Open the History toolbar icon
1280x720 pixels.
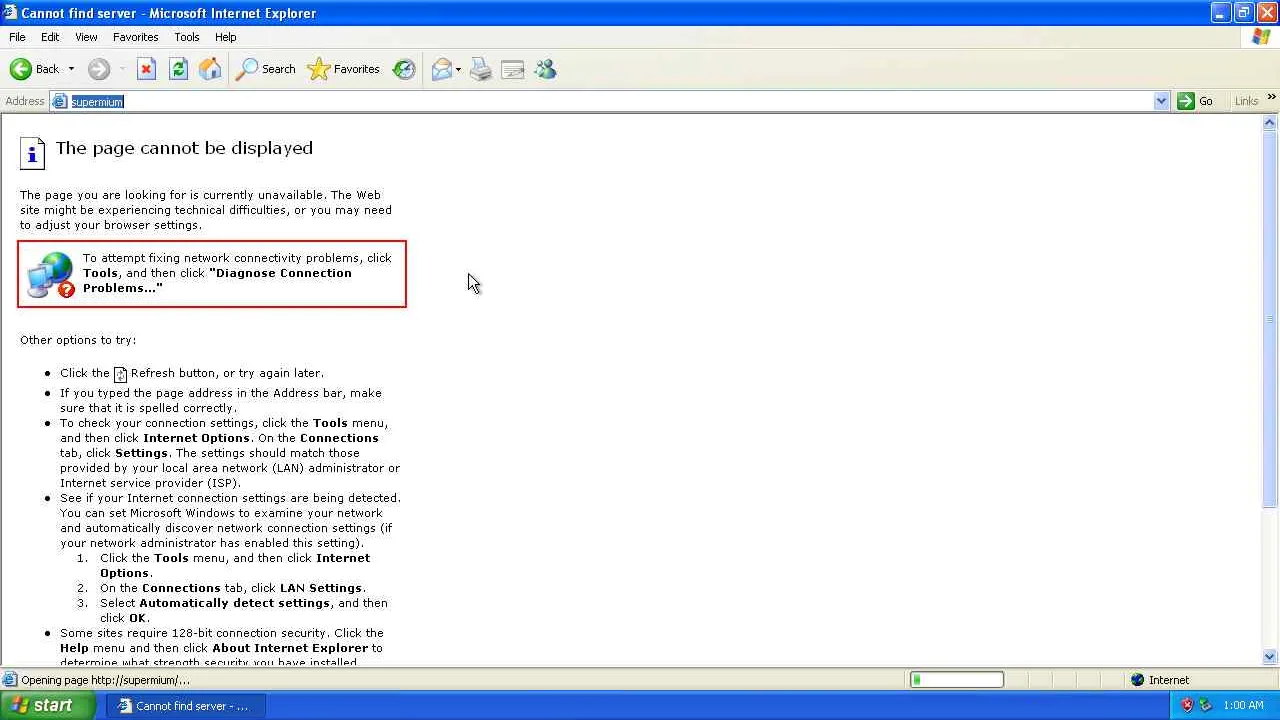click(404, 69)
